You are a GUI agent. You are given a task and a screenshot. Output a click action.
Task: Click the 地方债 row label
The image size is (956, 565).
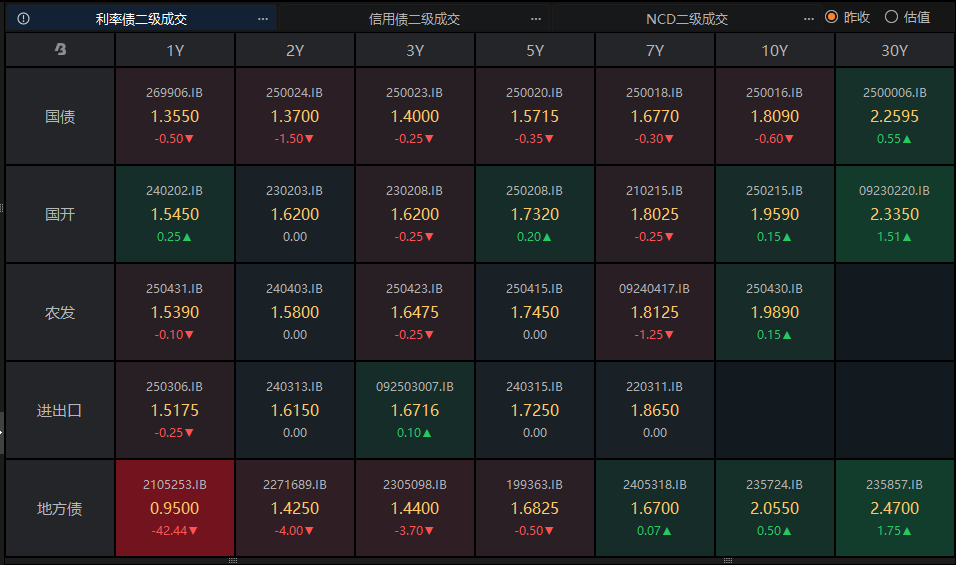coord(60,508)
